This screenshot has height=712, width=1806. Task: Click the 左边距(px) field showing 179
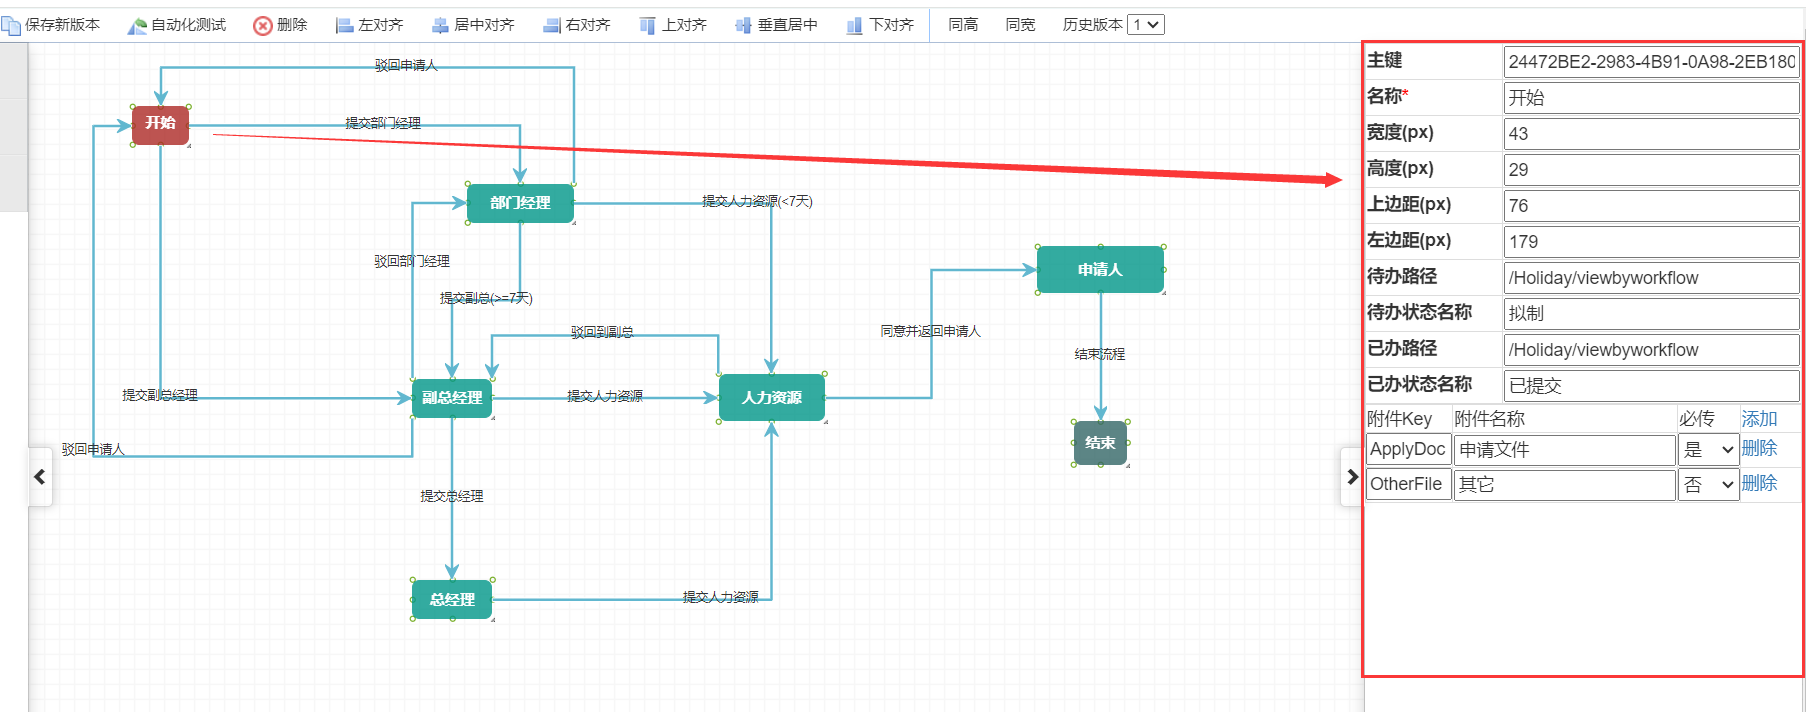(1651, 242)
